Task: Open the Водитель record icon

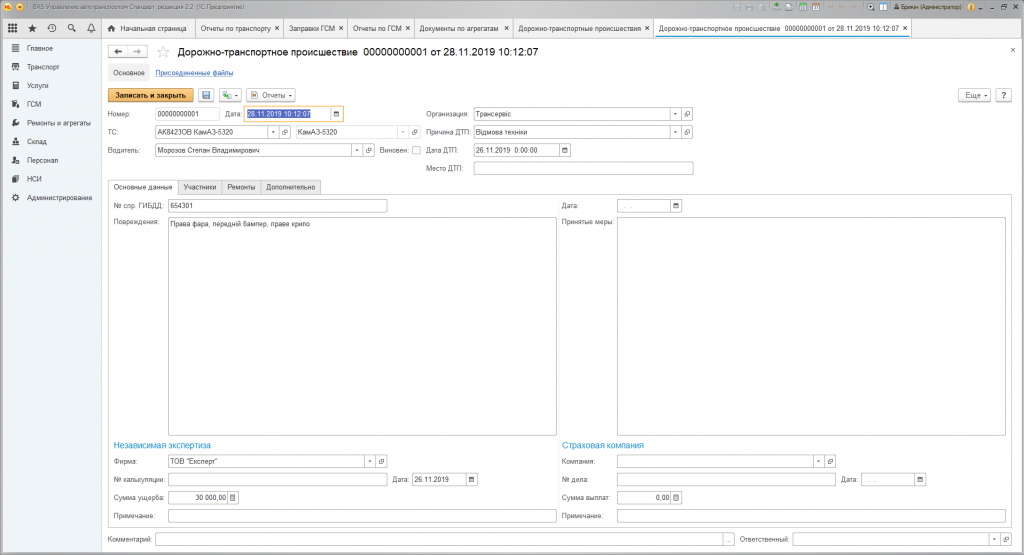Action: pos(368,150)
